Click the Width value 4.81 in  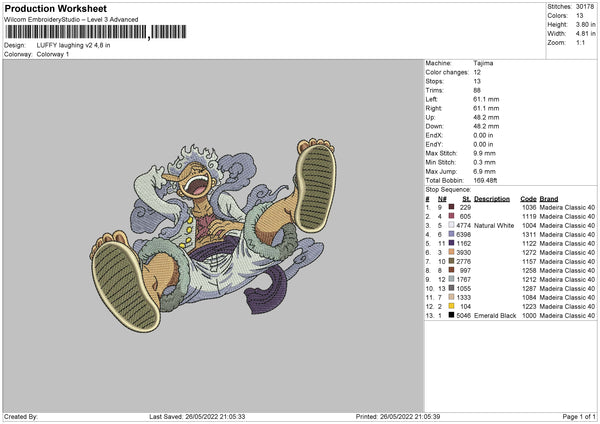pos(585,34)
